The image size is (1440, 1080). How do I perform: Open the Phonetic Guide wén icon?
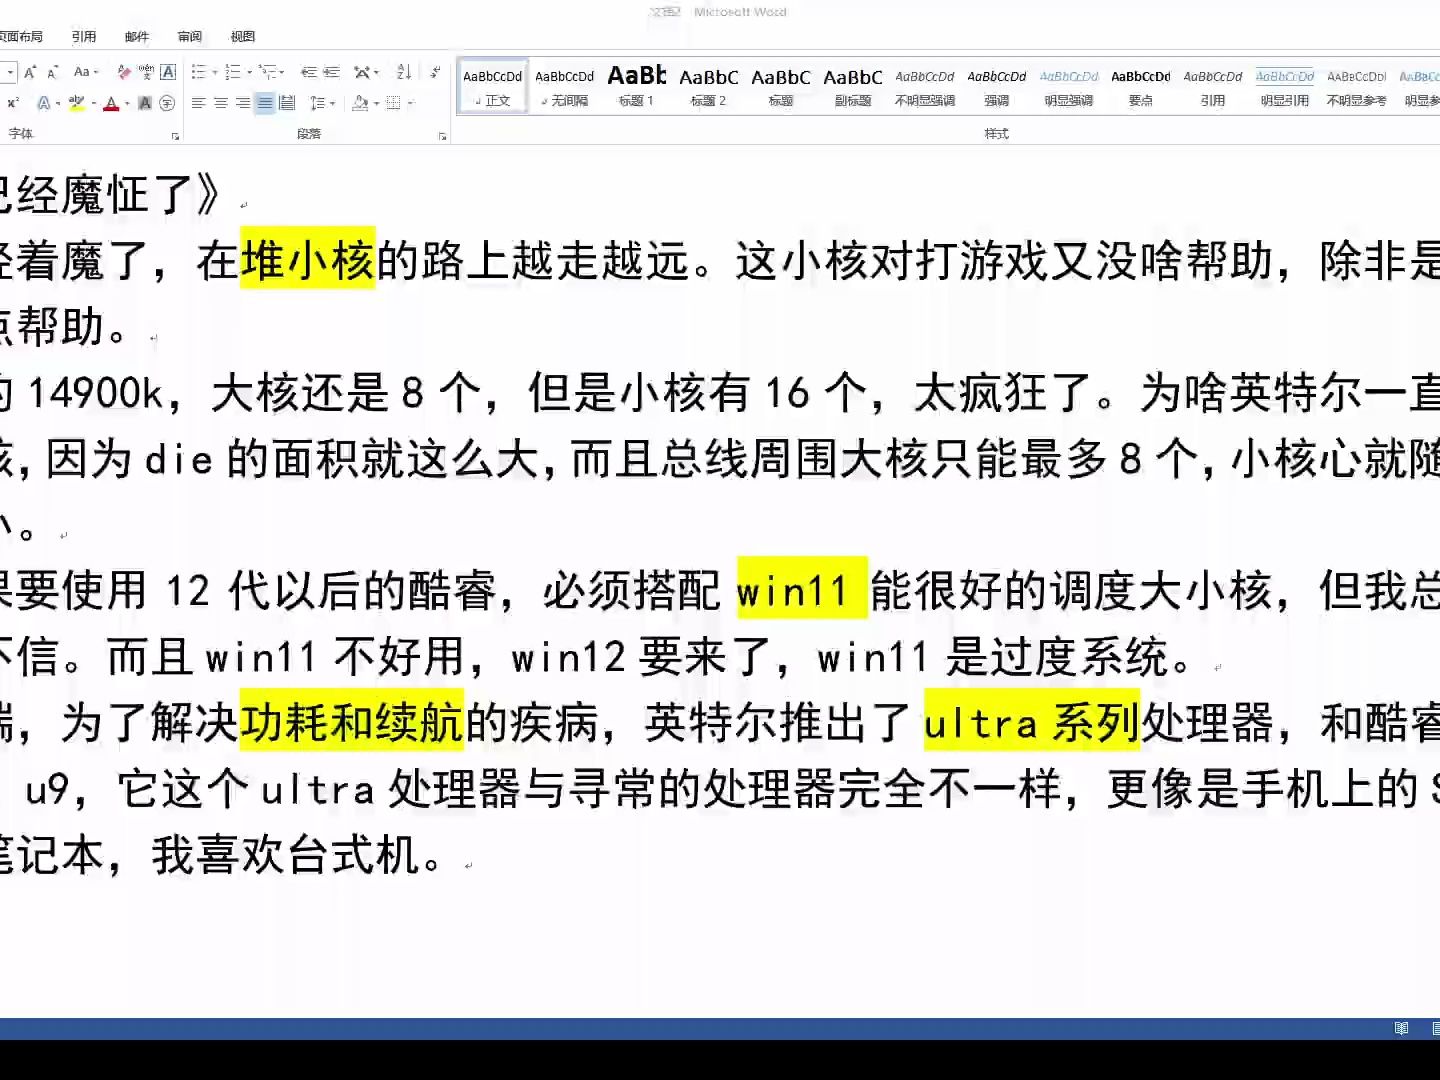[146, 72]
